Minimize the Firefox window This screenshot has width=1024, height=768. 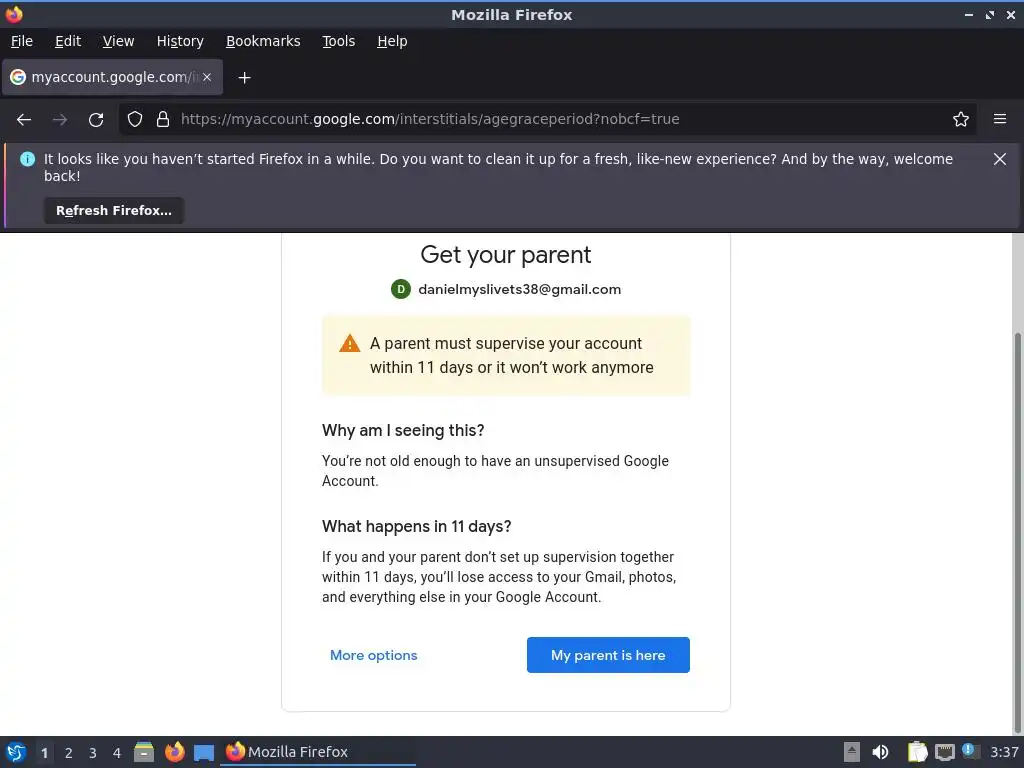pos(969,14)
